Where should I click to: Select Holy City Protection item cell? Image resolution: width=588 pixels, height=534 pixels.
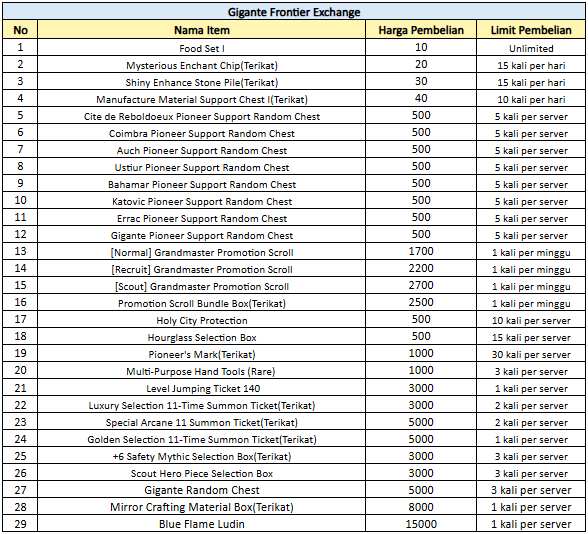click(x=201, y=320)
